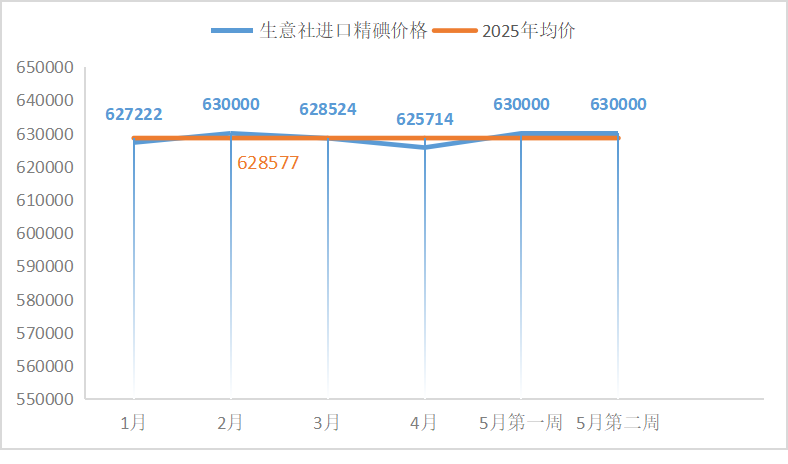The image size is (788, 464).
Task: Click y-axis value 640000
Action: click(45, 101)
